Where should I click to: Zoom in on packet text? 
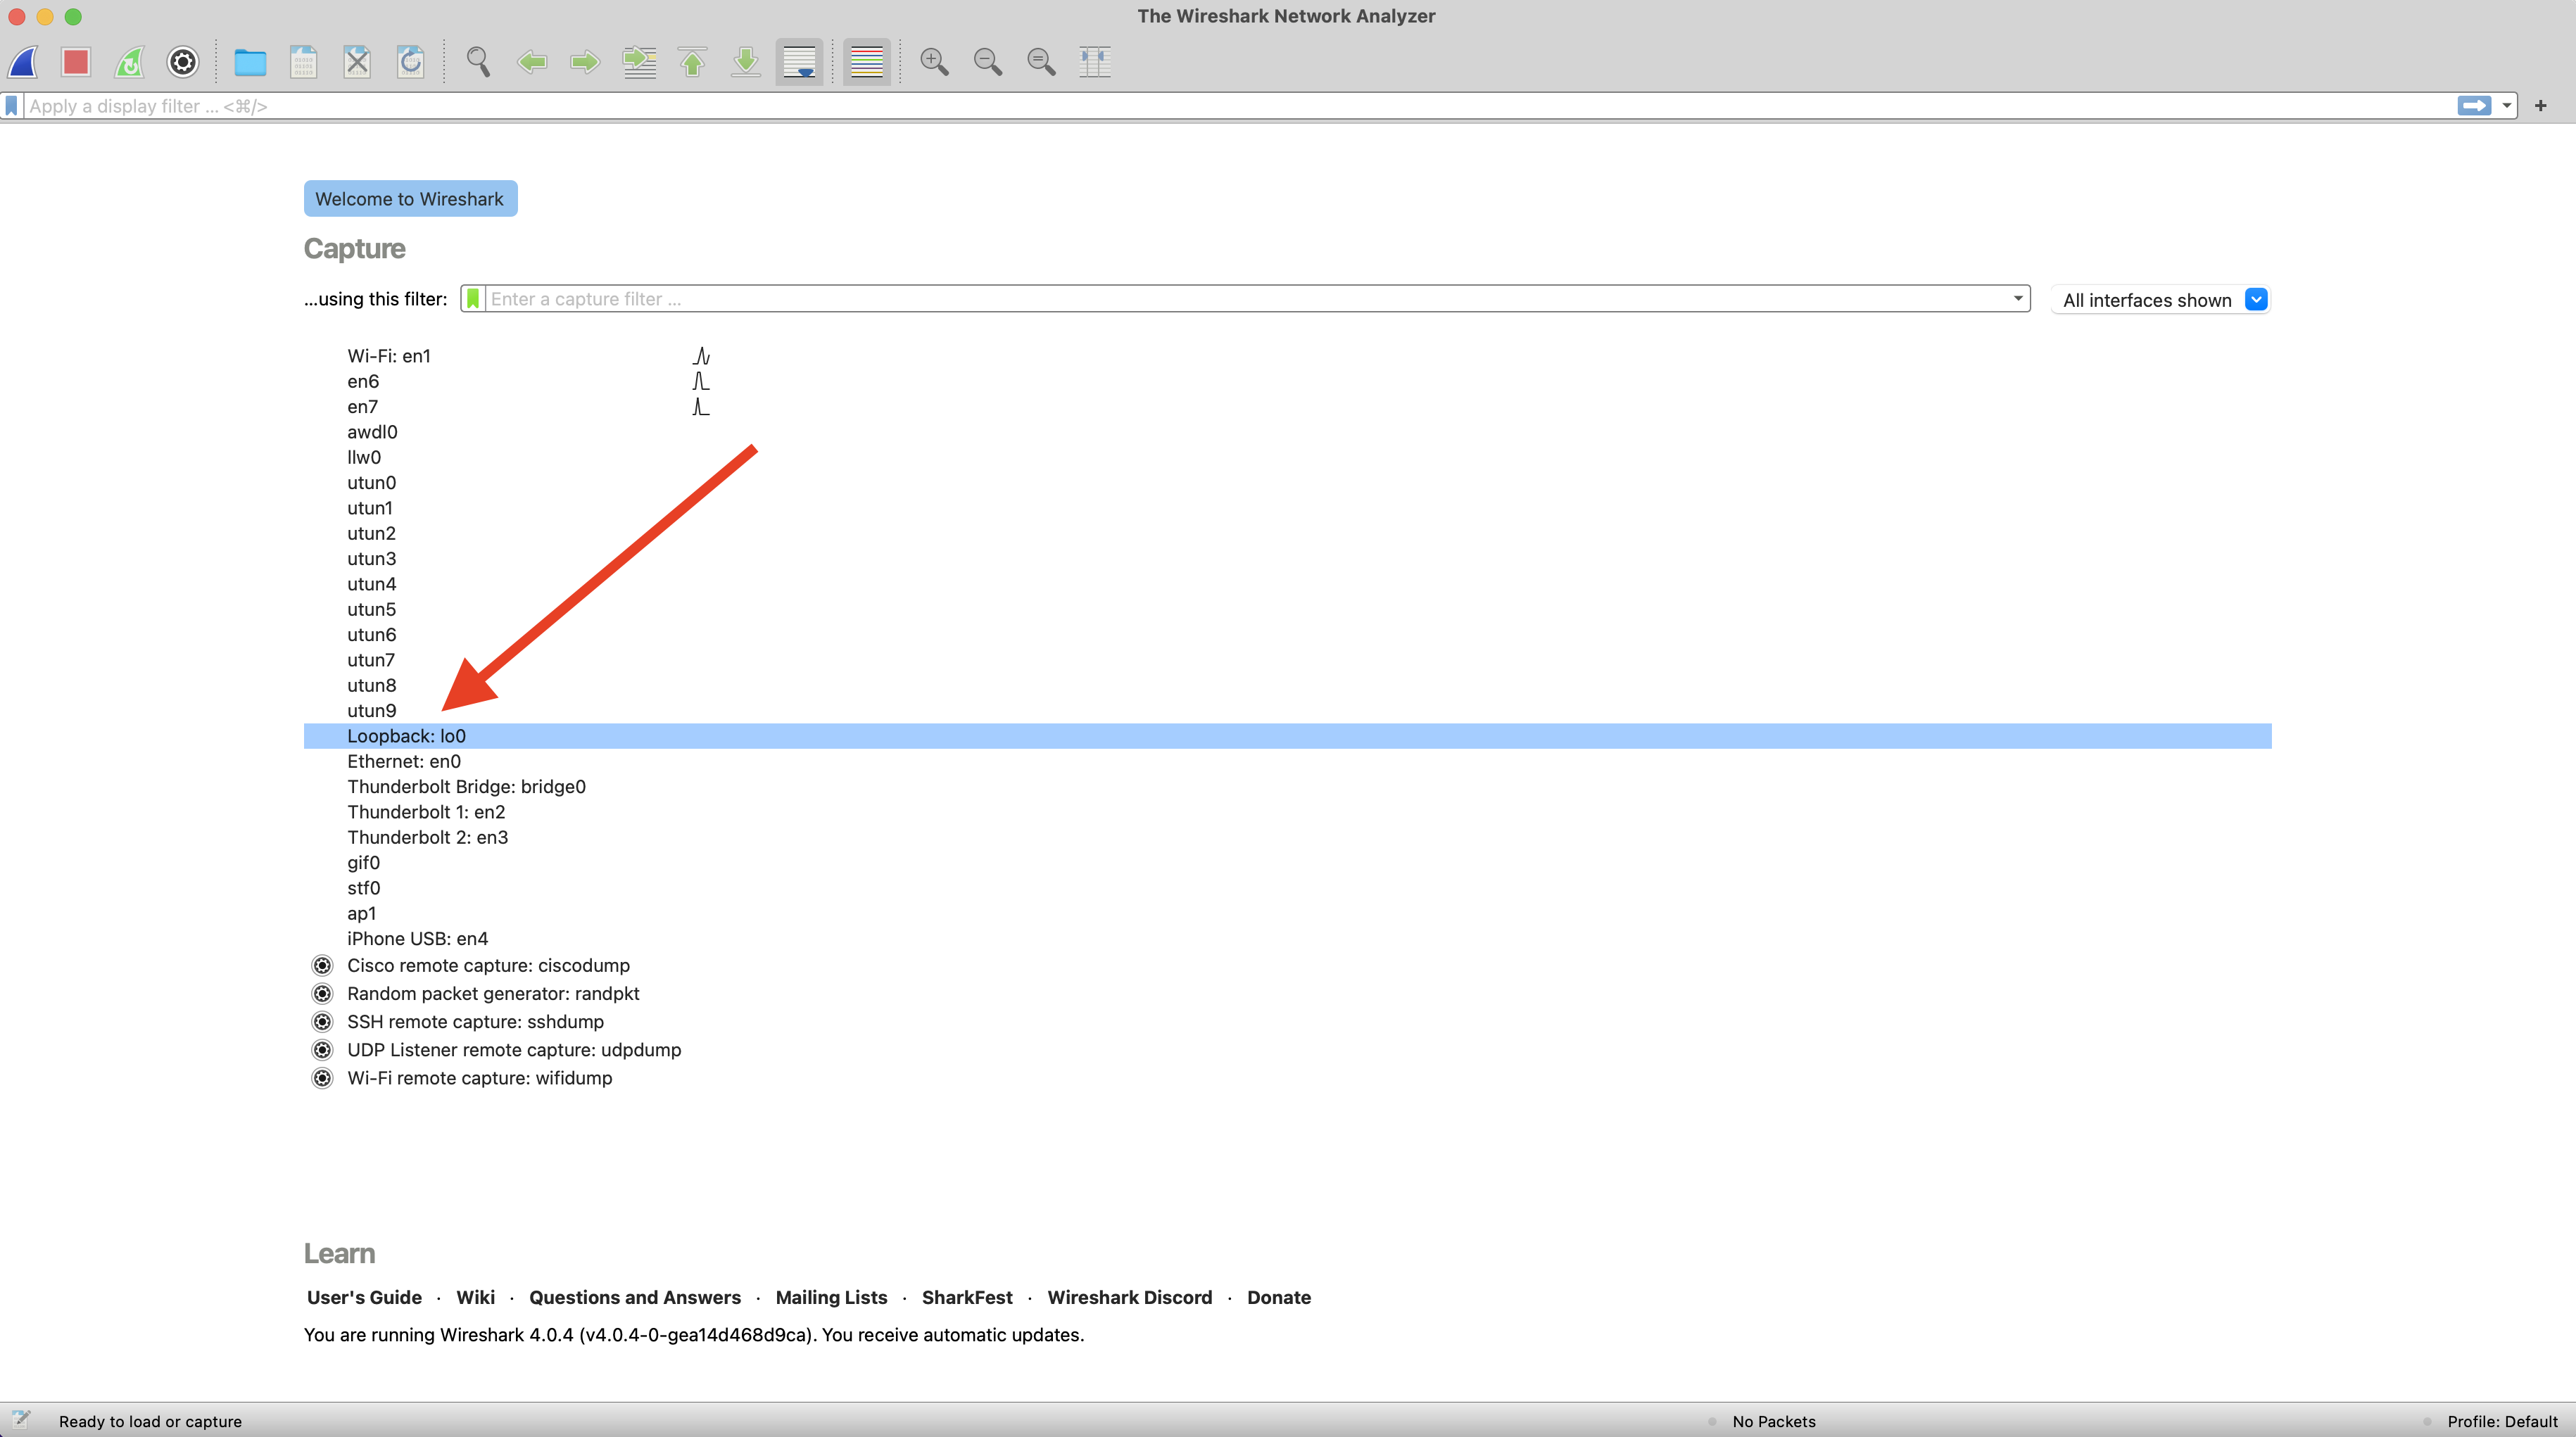tap(934, 62)
